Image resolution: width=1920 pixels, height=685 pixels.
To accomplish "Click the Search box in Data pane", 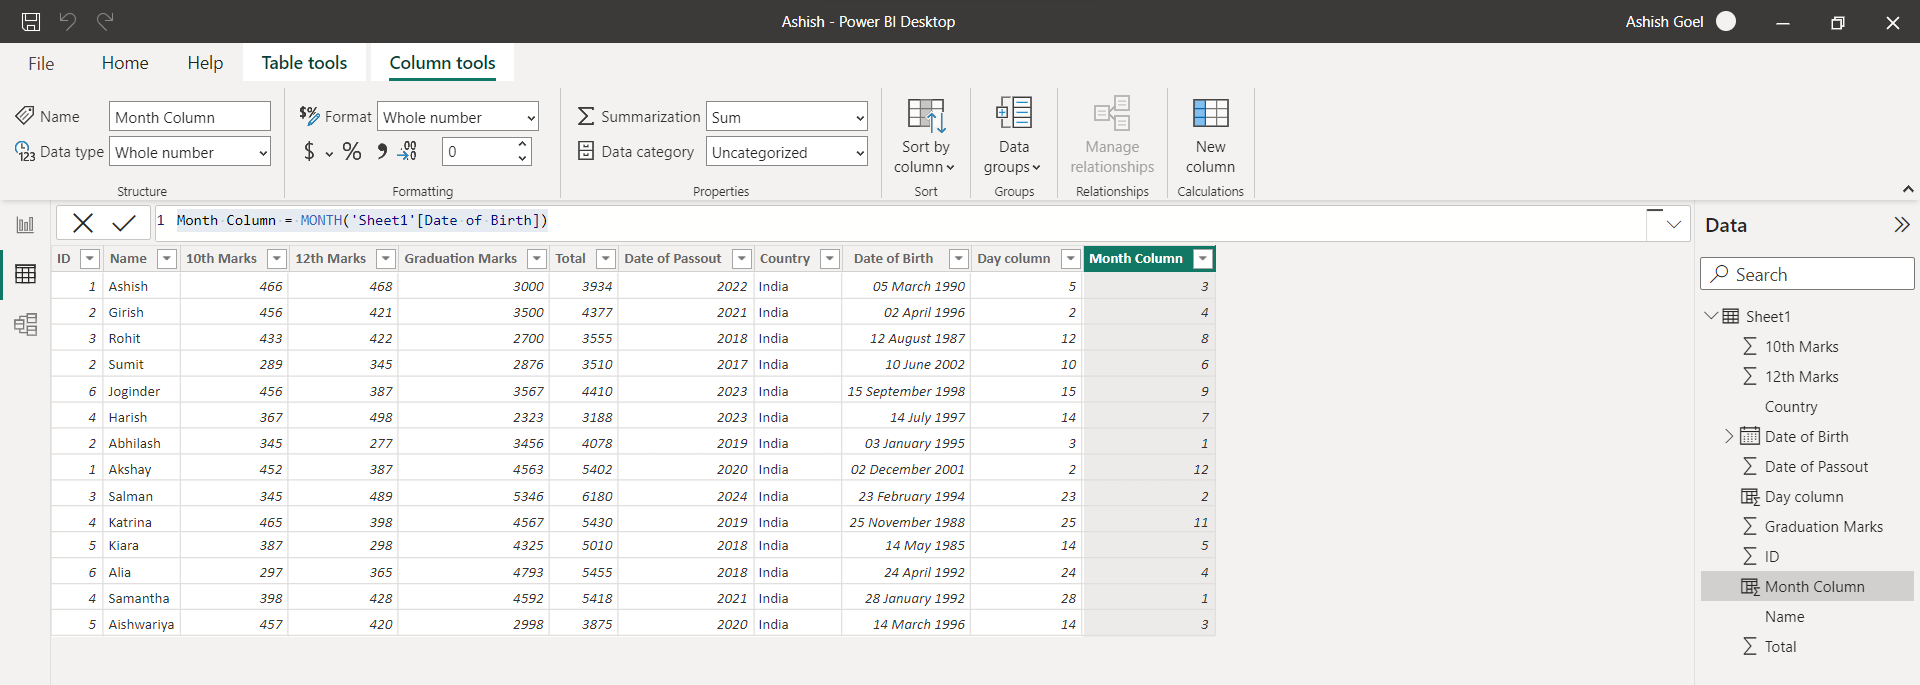I will 1806,274.
